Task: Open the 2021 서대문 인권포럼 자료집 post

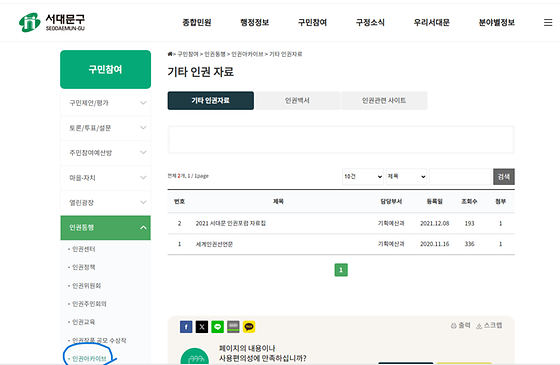Action: click(231, 223)
